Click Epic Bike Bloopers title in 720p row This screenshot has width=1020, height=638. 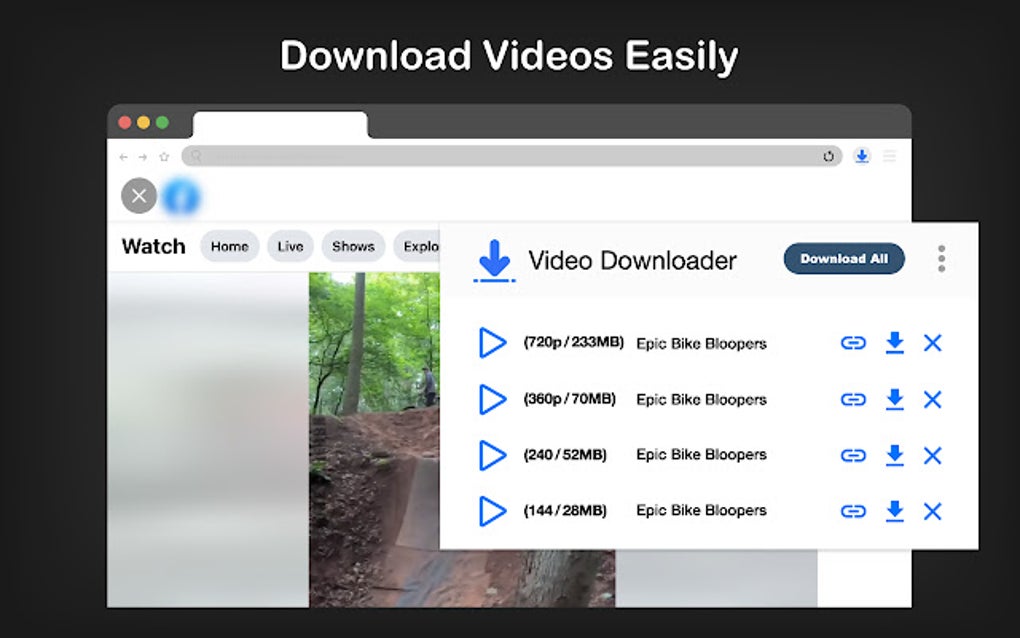coord(701,343)
